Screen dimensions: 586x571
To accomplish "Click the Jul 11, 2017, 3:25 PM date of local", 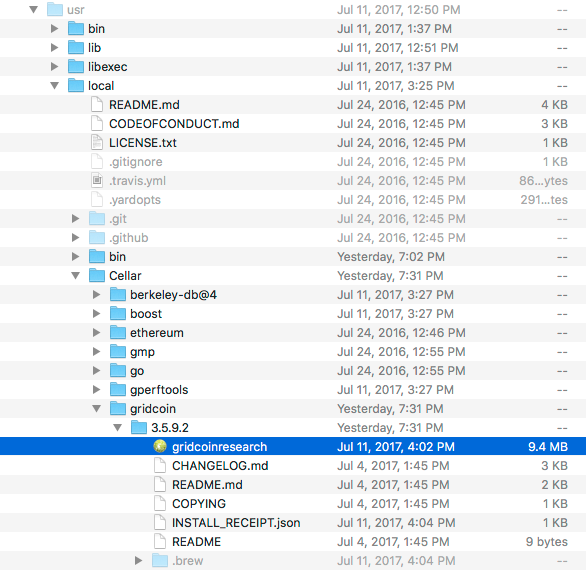I will (x=396, y=86).
